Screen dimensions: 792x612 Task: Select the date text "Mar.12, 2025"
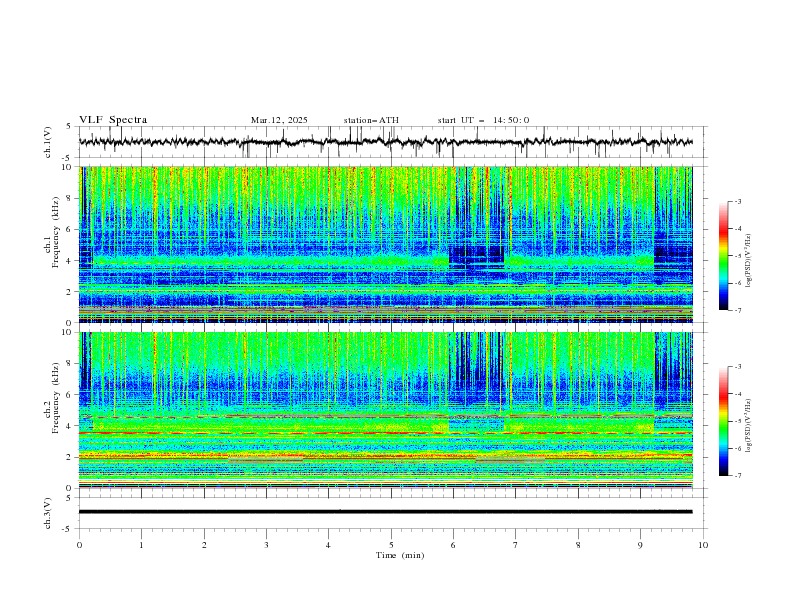coord(279,120)
